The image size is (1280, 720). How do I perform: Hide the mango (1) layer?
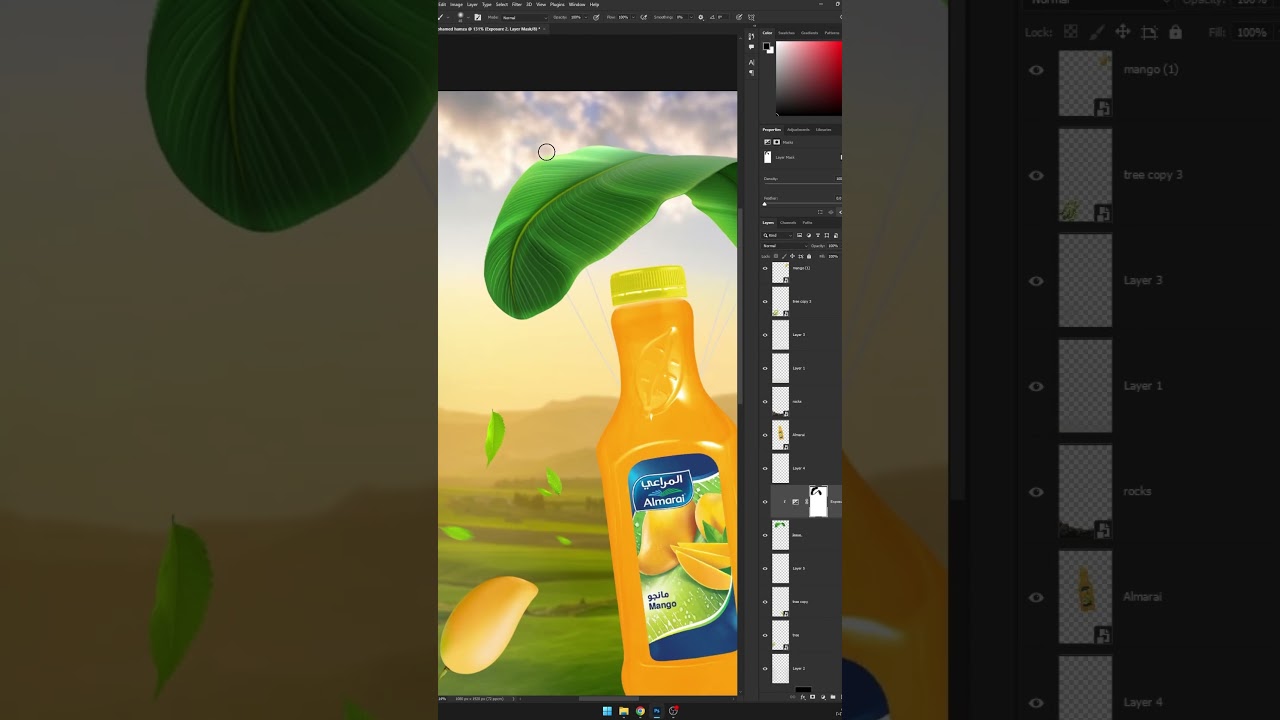[765, 268]
